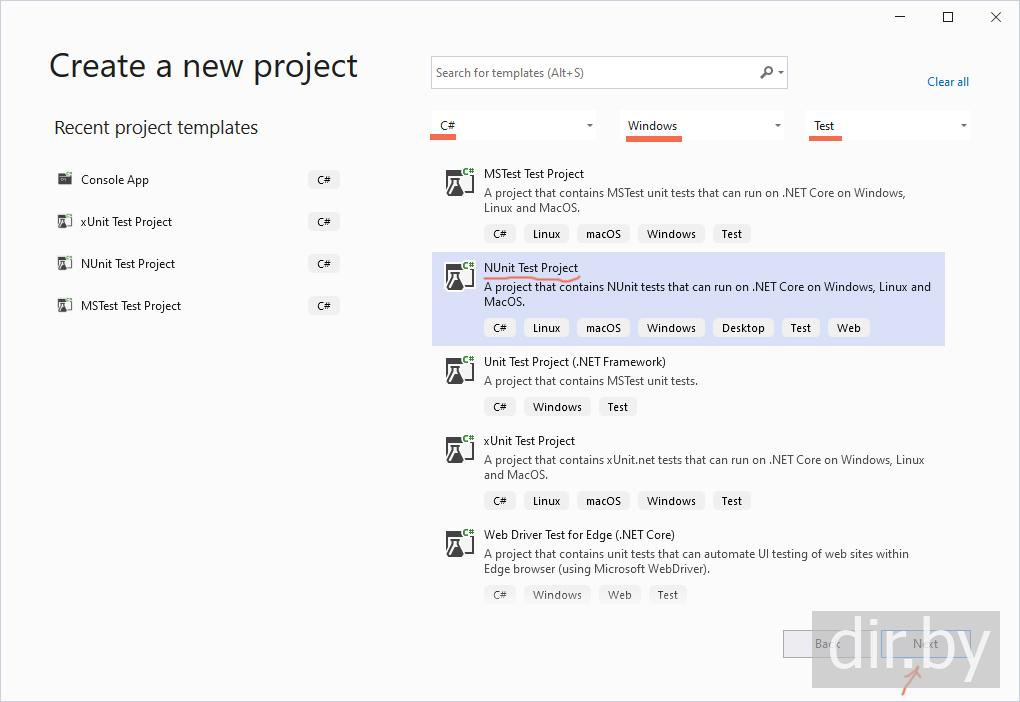Image resolution: width=1020 pixels, height=702 pixels.
Task: Select recent MSTest Test Project template
Action: click(x=130, y=306)
